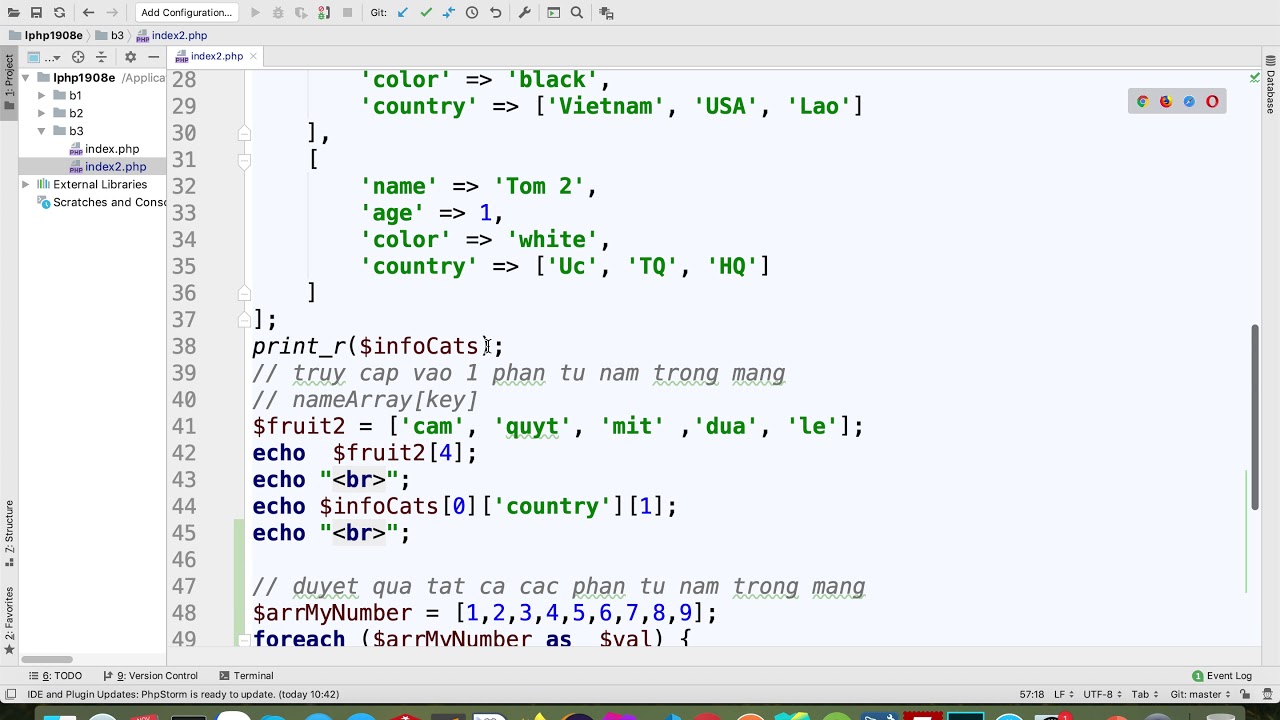This screenshot has height=720, width=1280.
Task: Click Git Commit green checkmark
Action: point(426,13)
